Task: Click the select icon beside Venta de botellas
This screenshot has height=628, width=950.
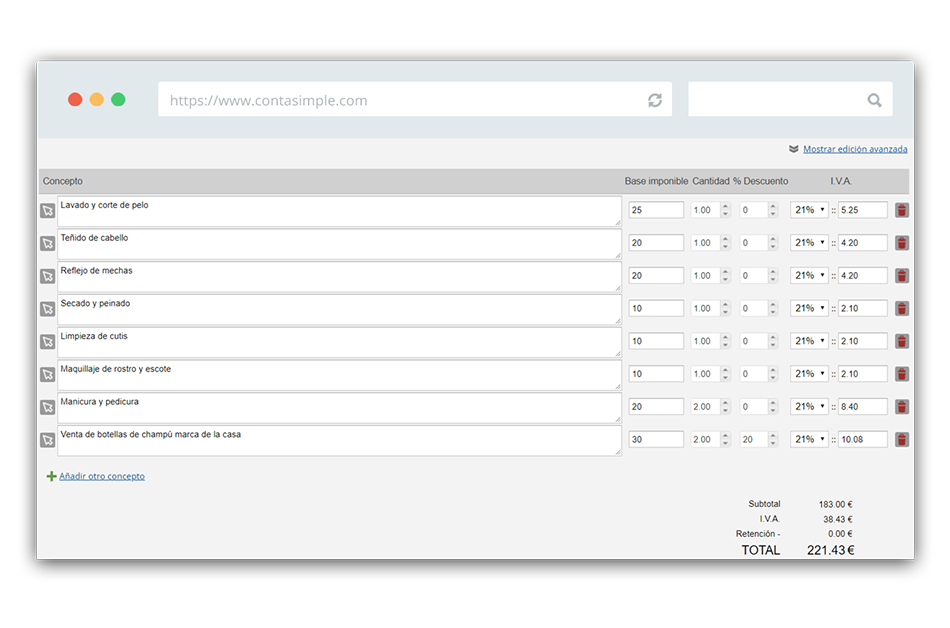Action: point(47,440)
